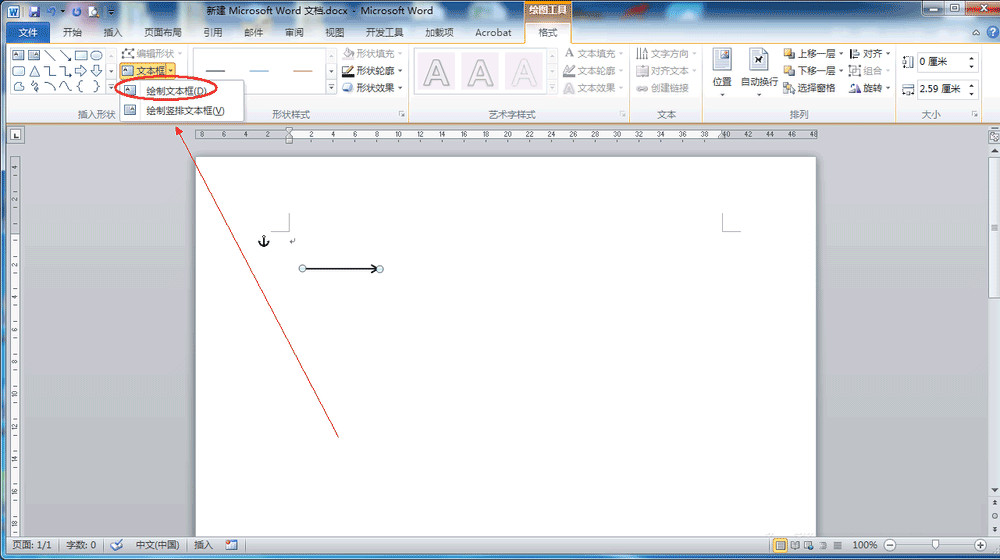The height and width of the screenshot is (560, 1000).
Task: Select the Line shape in shapes gallery
Action: [50, 55]
